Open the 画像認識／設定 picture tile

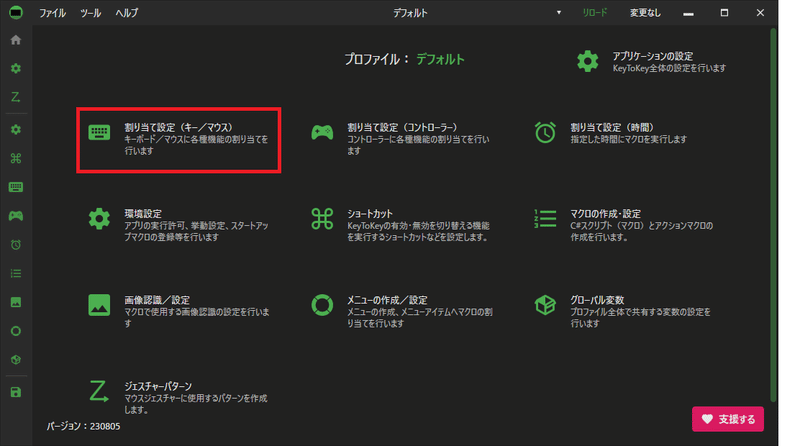(179, 311)
